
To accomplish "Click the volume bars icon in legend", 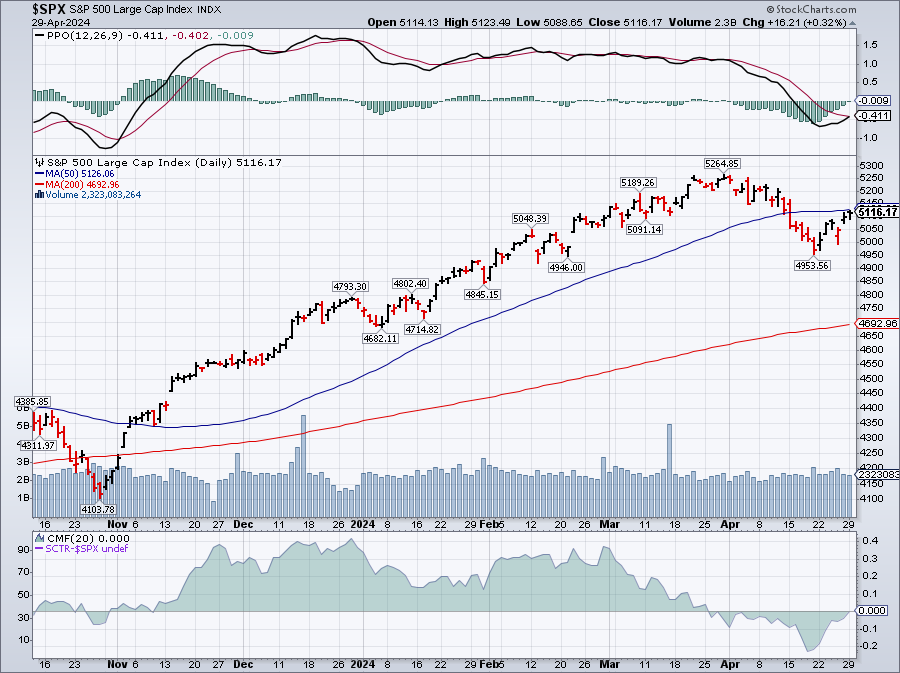I will coord(37,195).
